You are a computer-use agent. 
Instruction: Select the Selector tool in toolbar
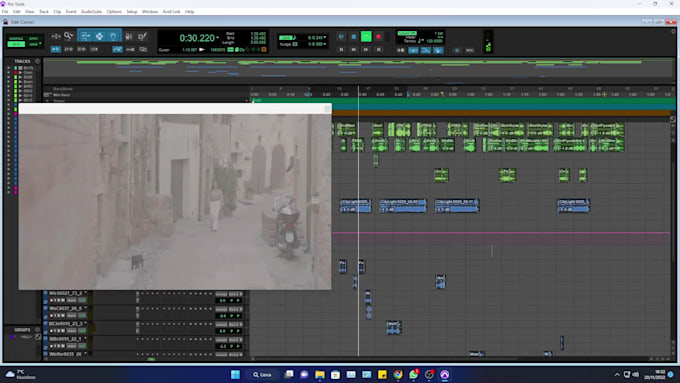click(99, 36)
